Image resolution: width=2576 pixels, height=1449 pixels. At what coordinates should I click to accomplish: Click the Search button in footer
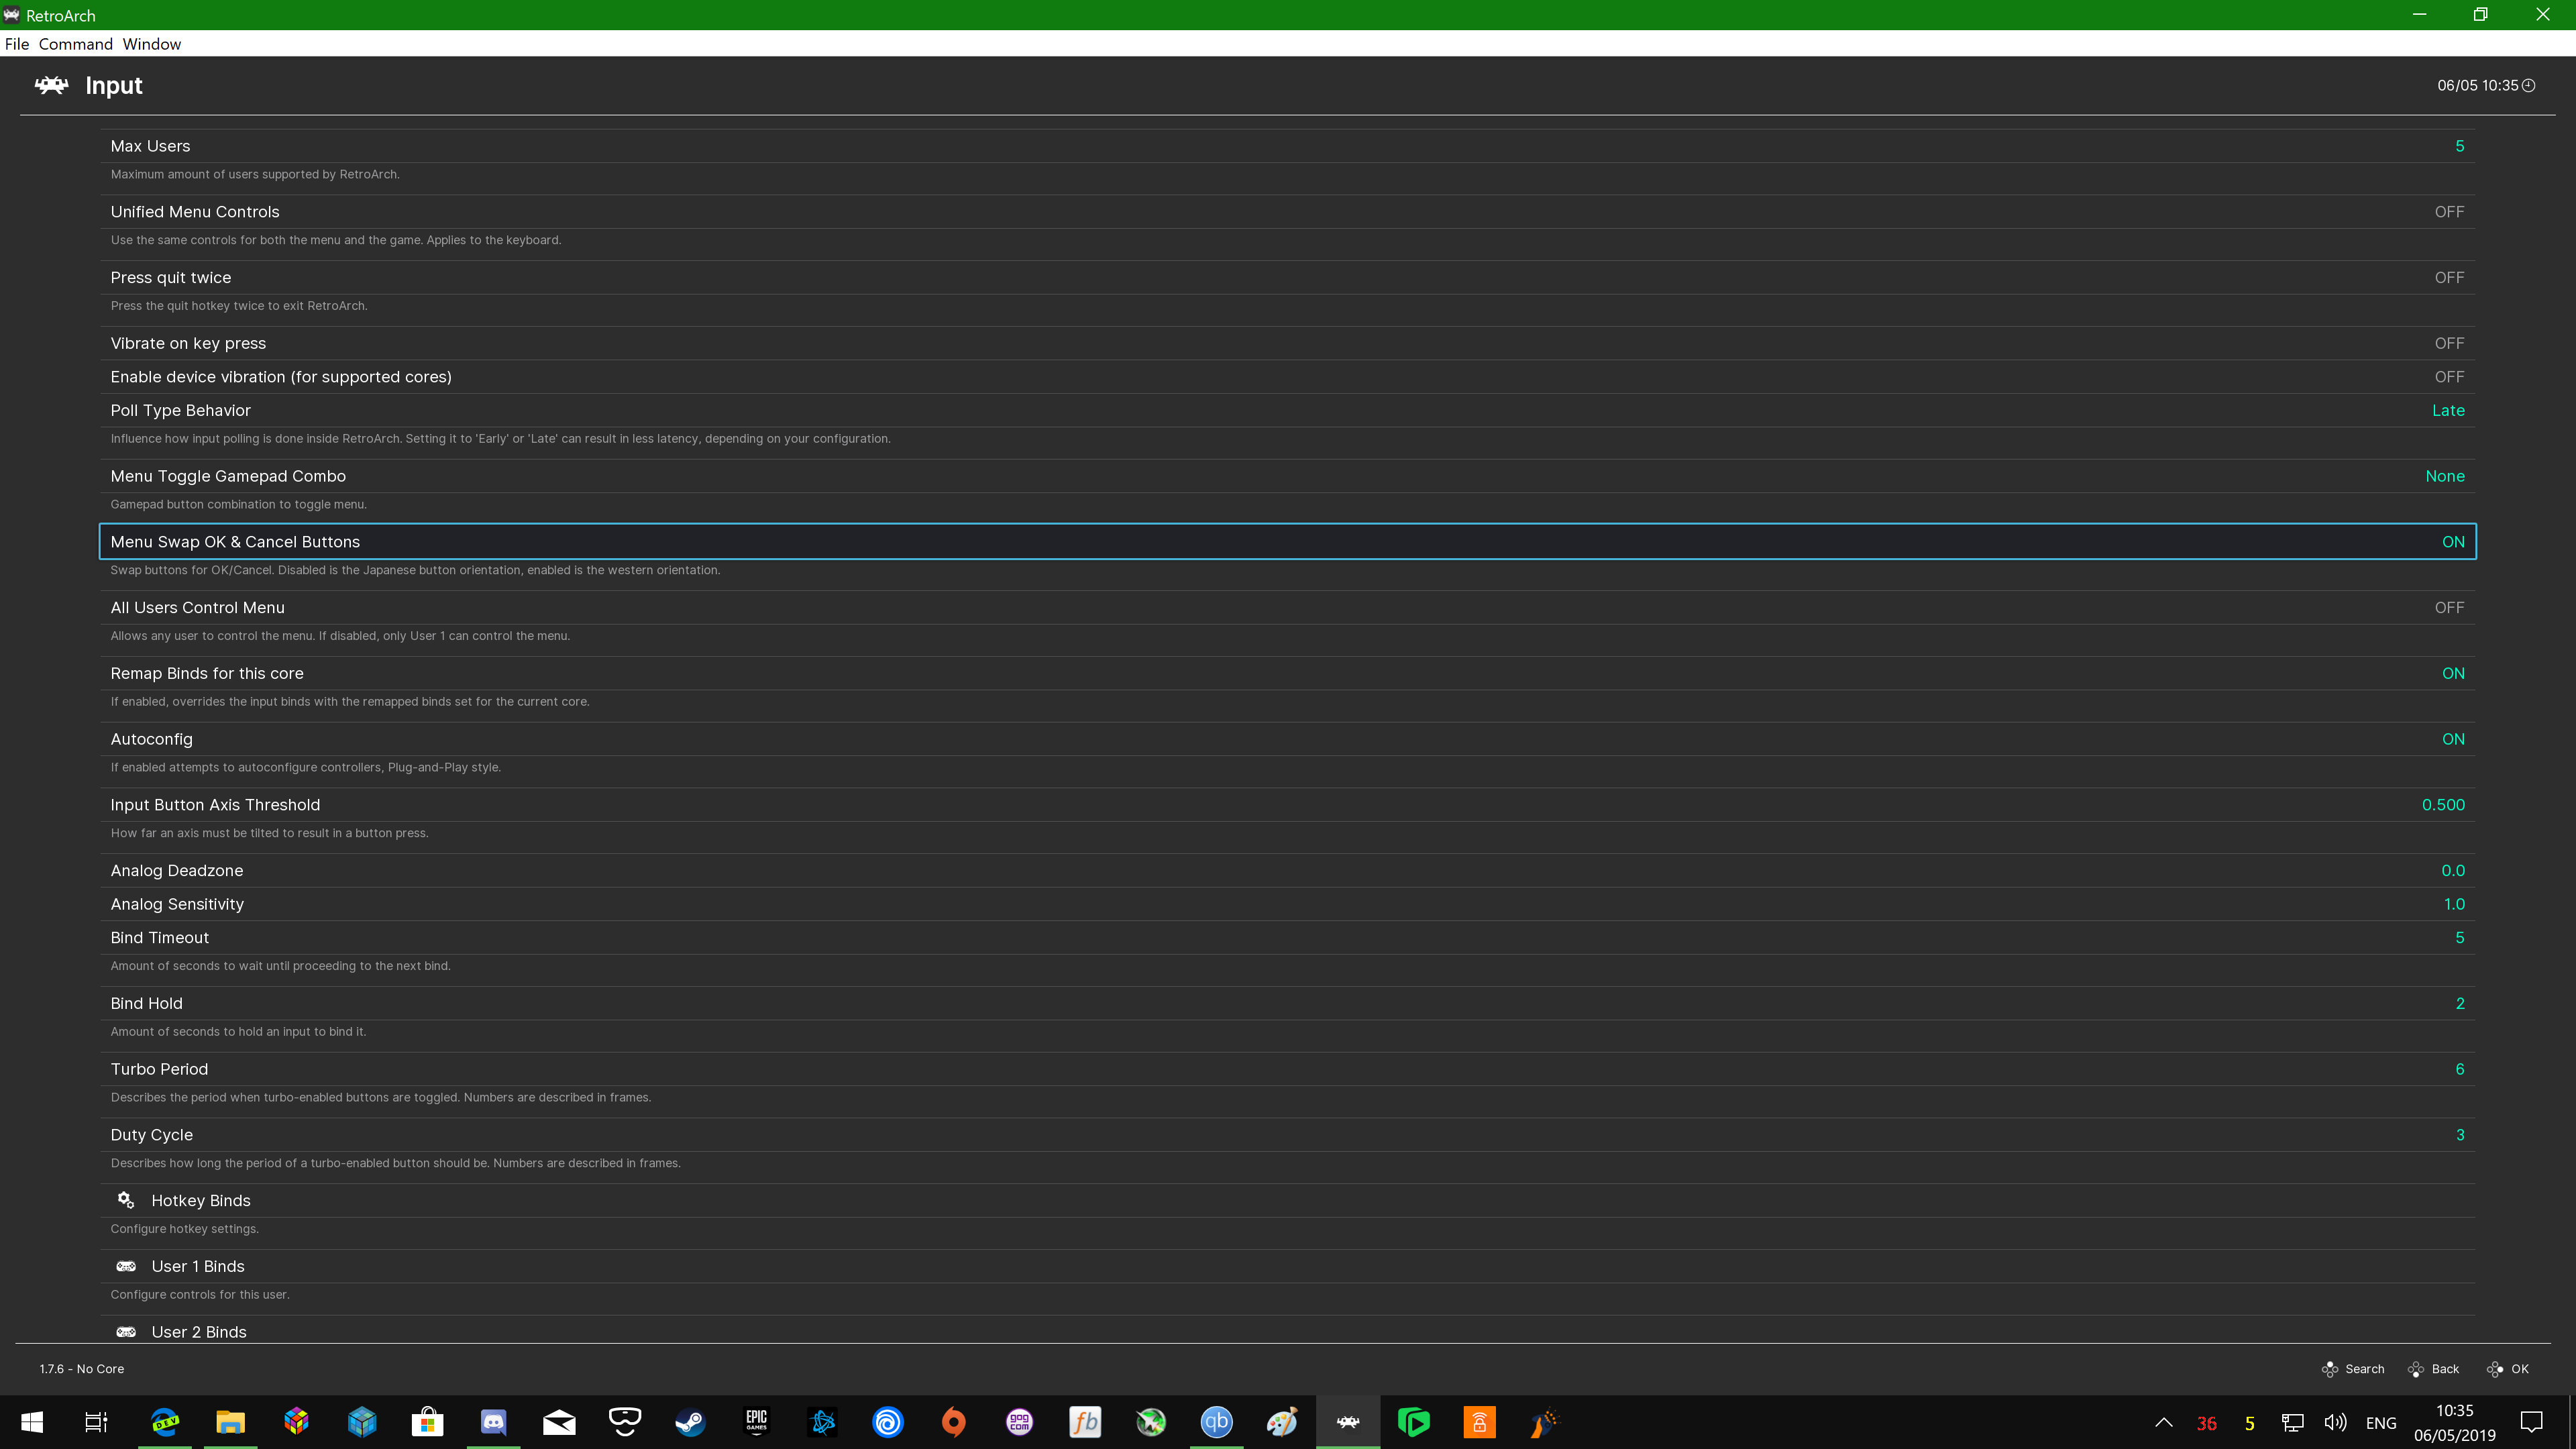[x=2353, y=1369]
